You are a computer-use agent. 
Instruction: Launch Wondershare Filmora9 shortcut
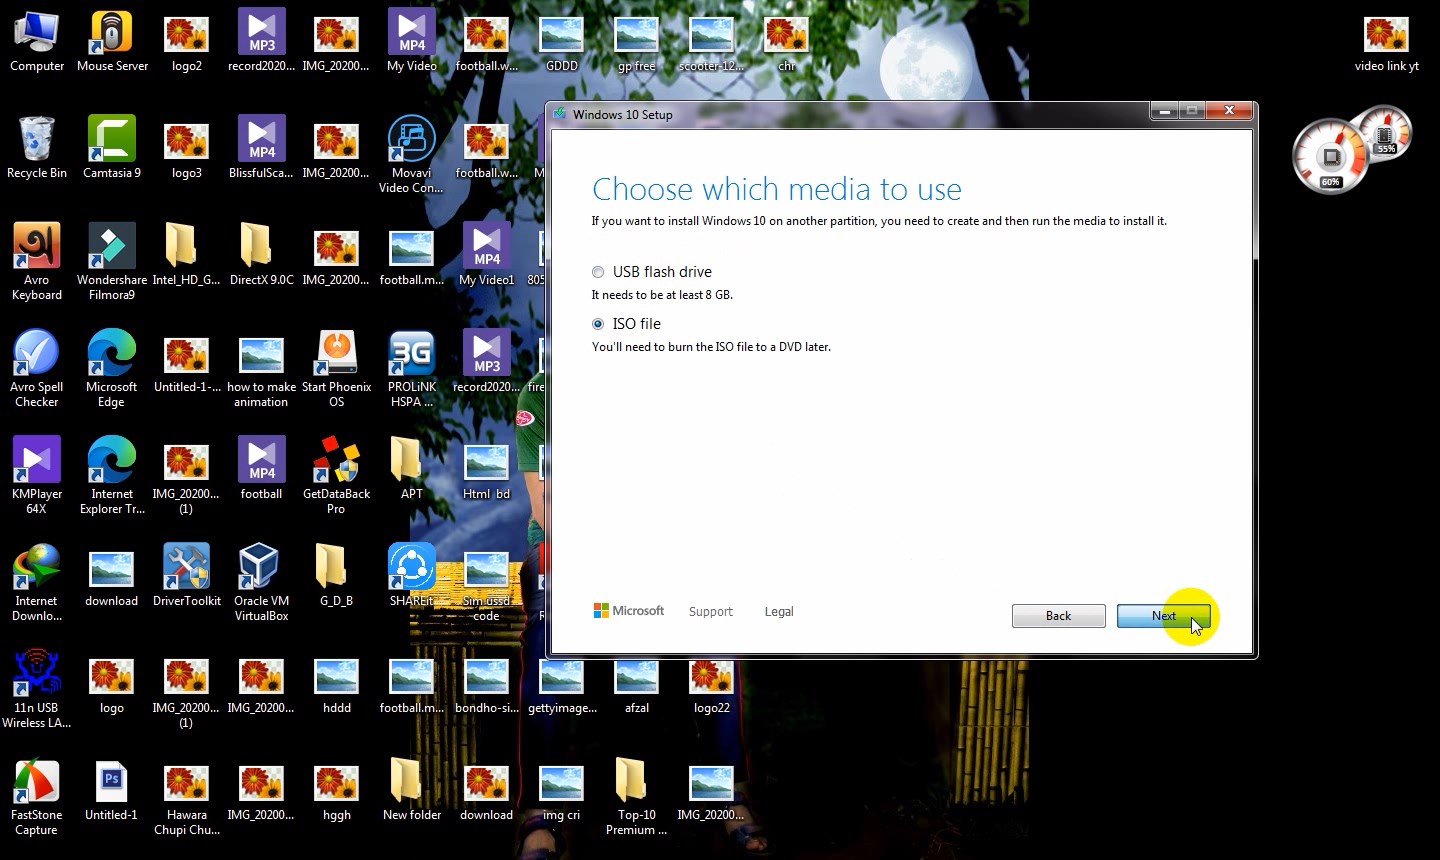point(112,262)
